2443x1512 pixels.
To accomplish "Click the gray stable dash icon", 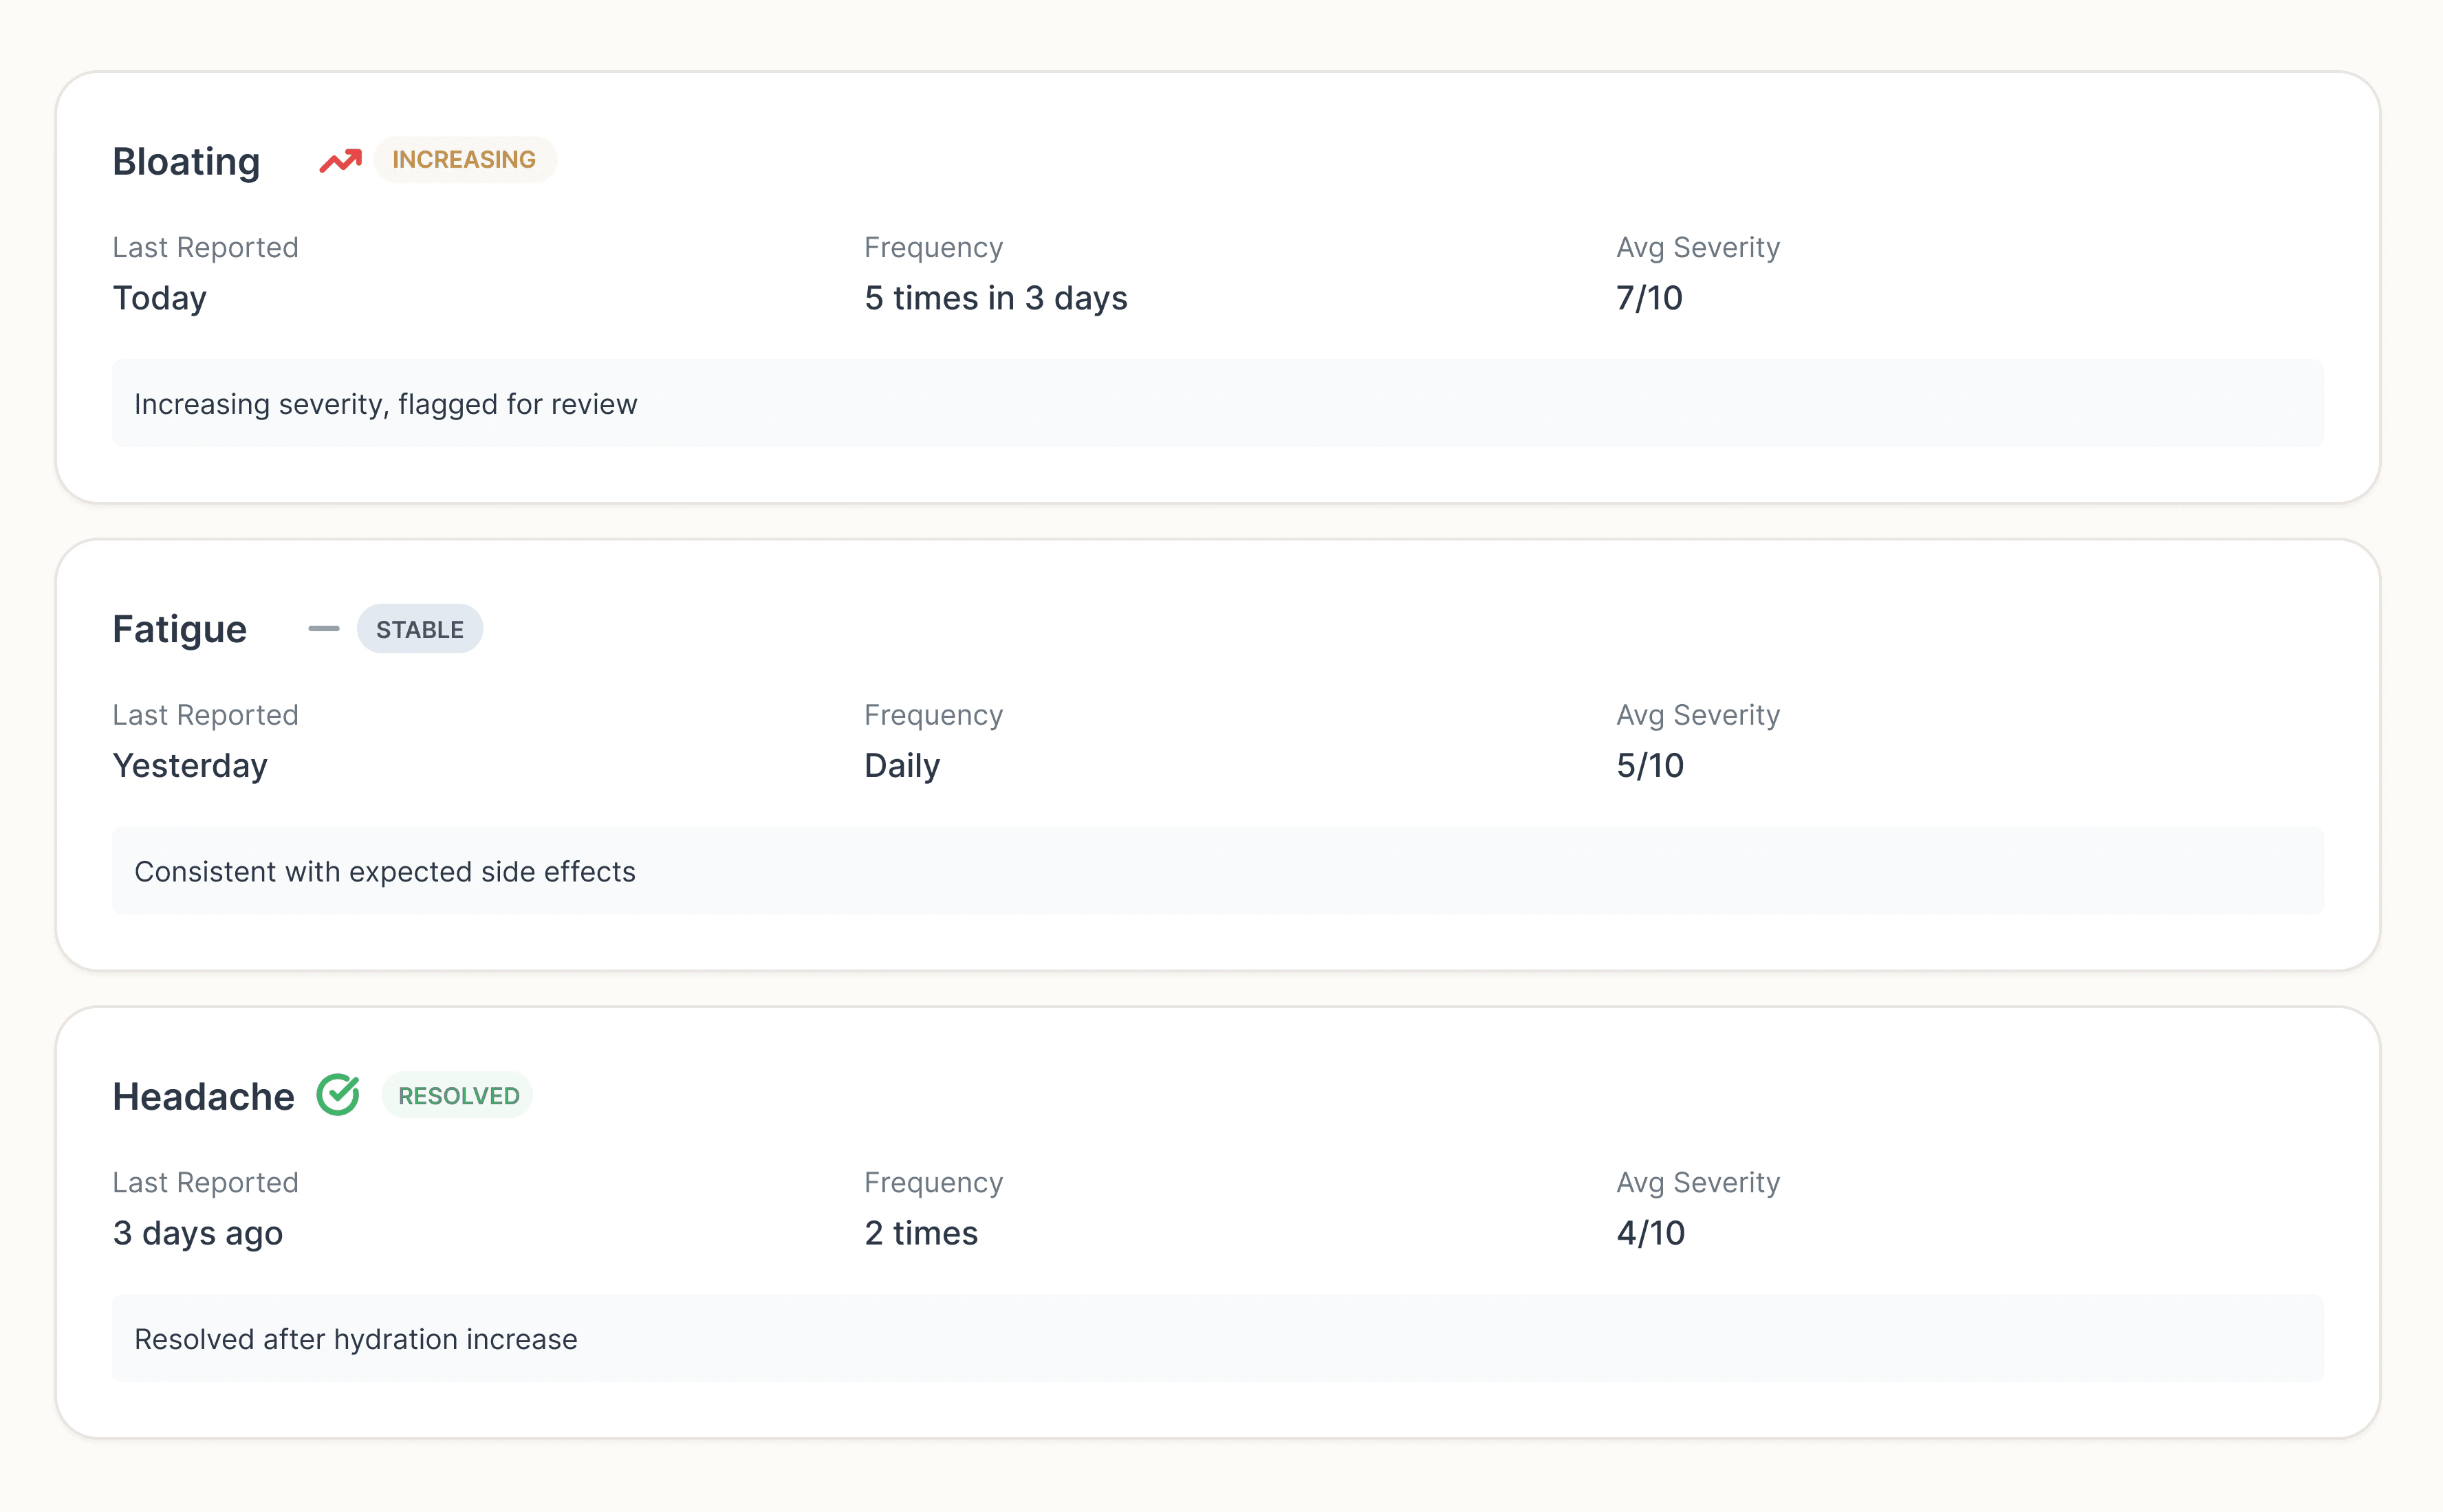I will pos(323,629).
